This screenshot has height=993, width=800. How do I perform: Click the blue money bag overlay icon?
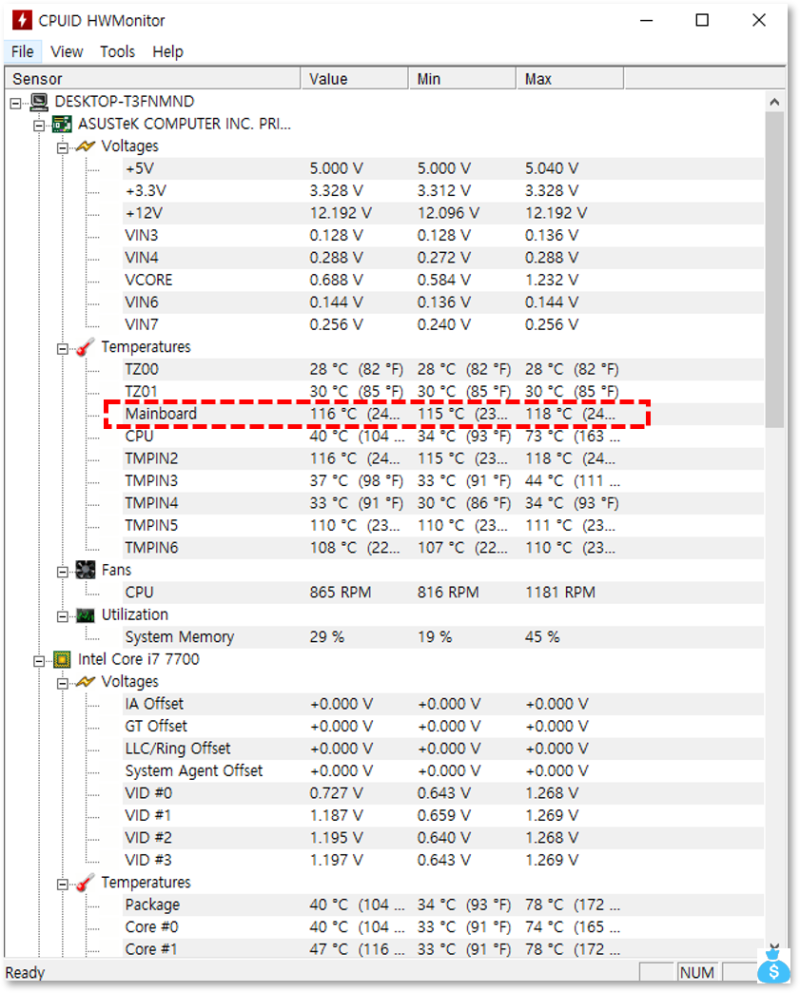coord(773,965)
